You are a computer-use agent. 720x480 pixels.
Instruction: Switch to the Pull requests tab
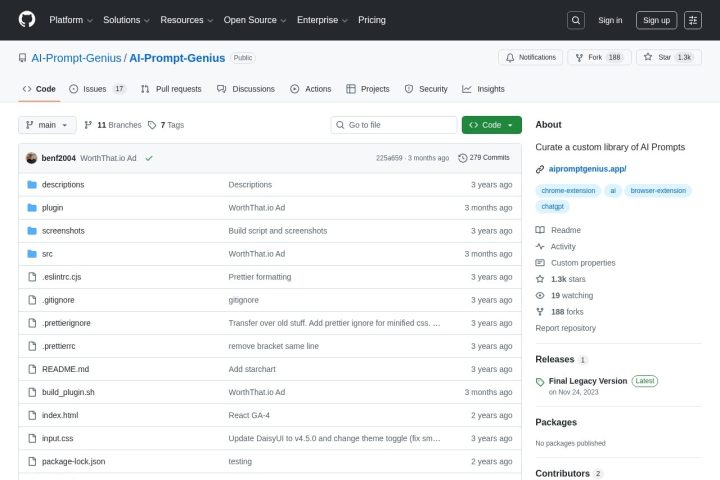pos(171,89)
